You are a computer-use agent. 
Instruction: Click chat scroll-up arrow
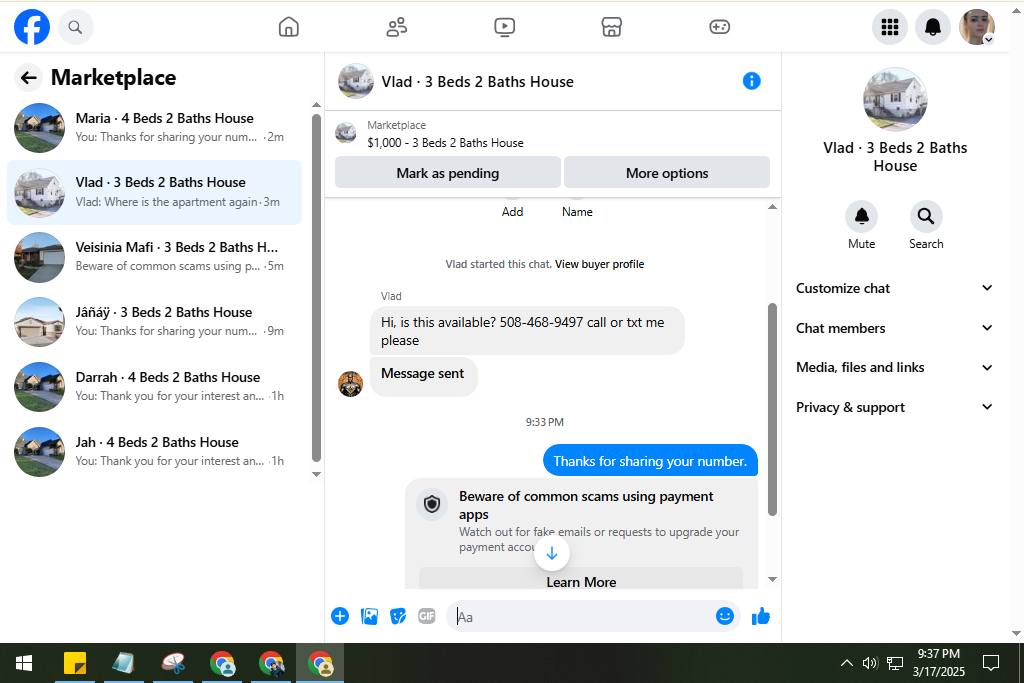click(772, 207)
